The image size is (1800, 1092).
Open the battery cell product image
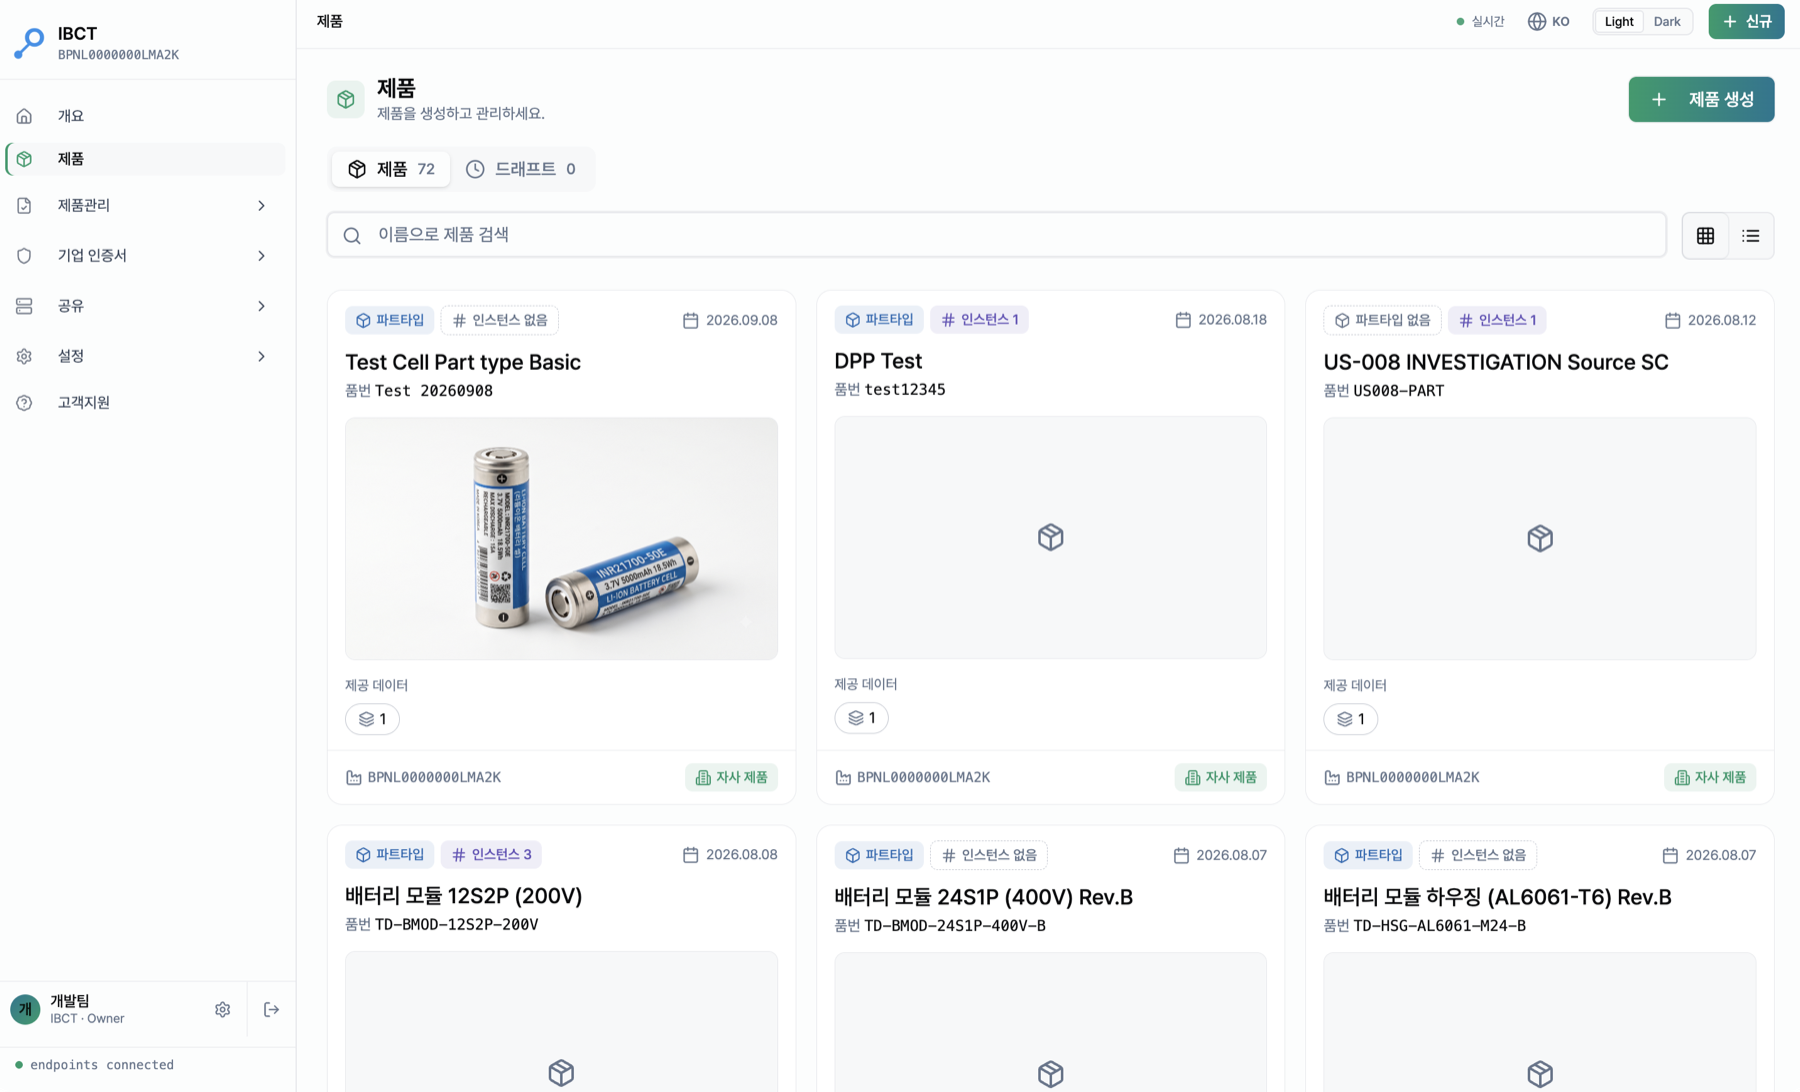click(561, 539)
